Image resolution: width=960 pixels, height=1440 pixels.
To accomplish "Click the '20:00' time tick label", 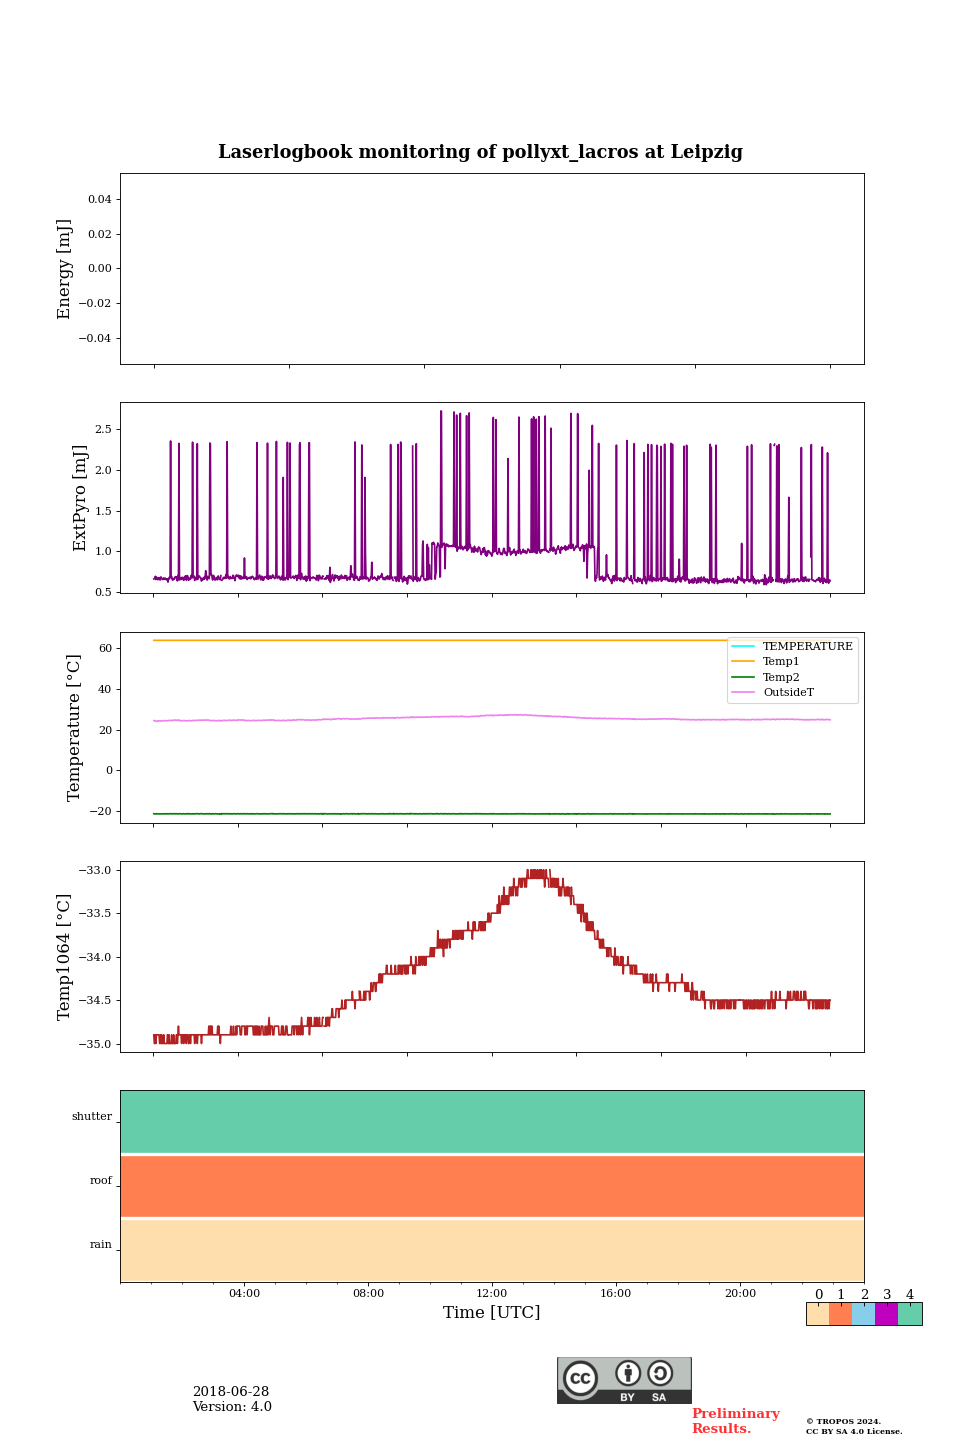I will [740, 1293].
